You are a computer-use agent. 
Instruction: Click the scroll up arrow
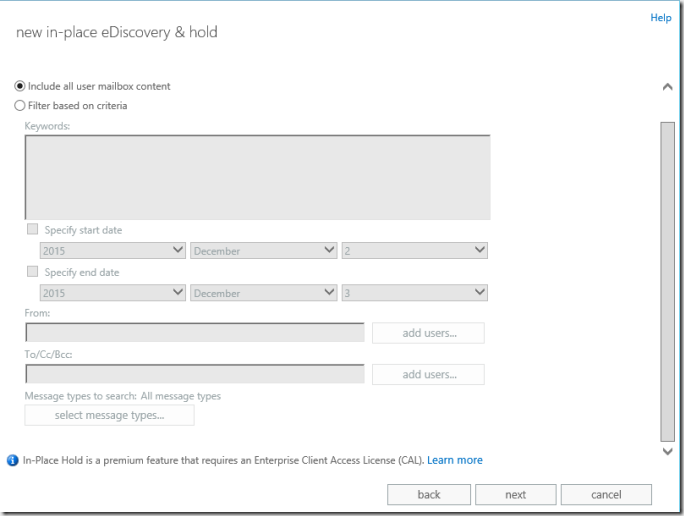668,87
